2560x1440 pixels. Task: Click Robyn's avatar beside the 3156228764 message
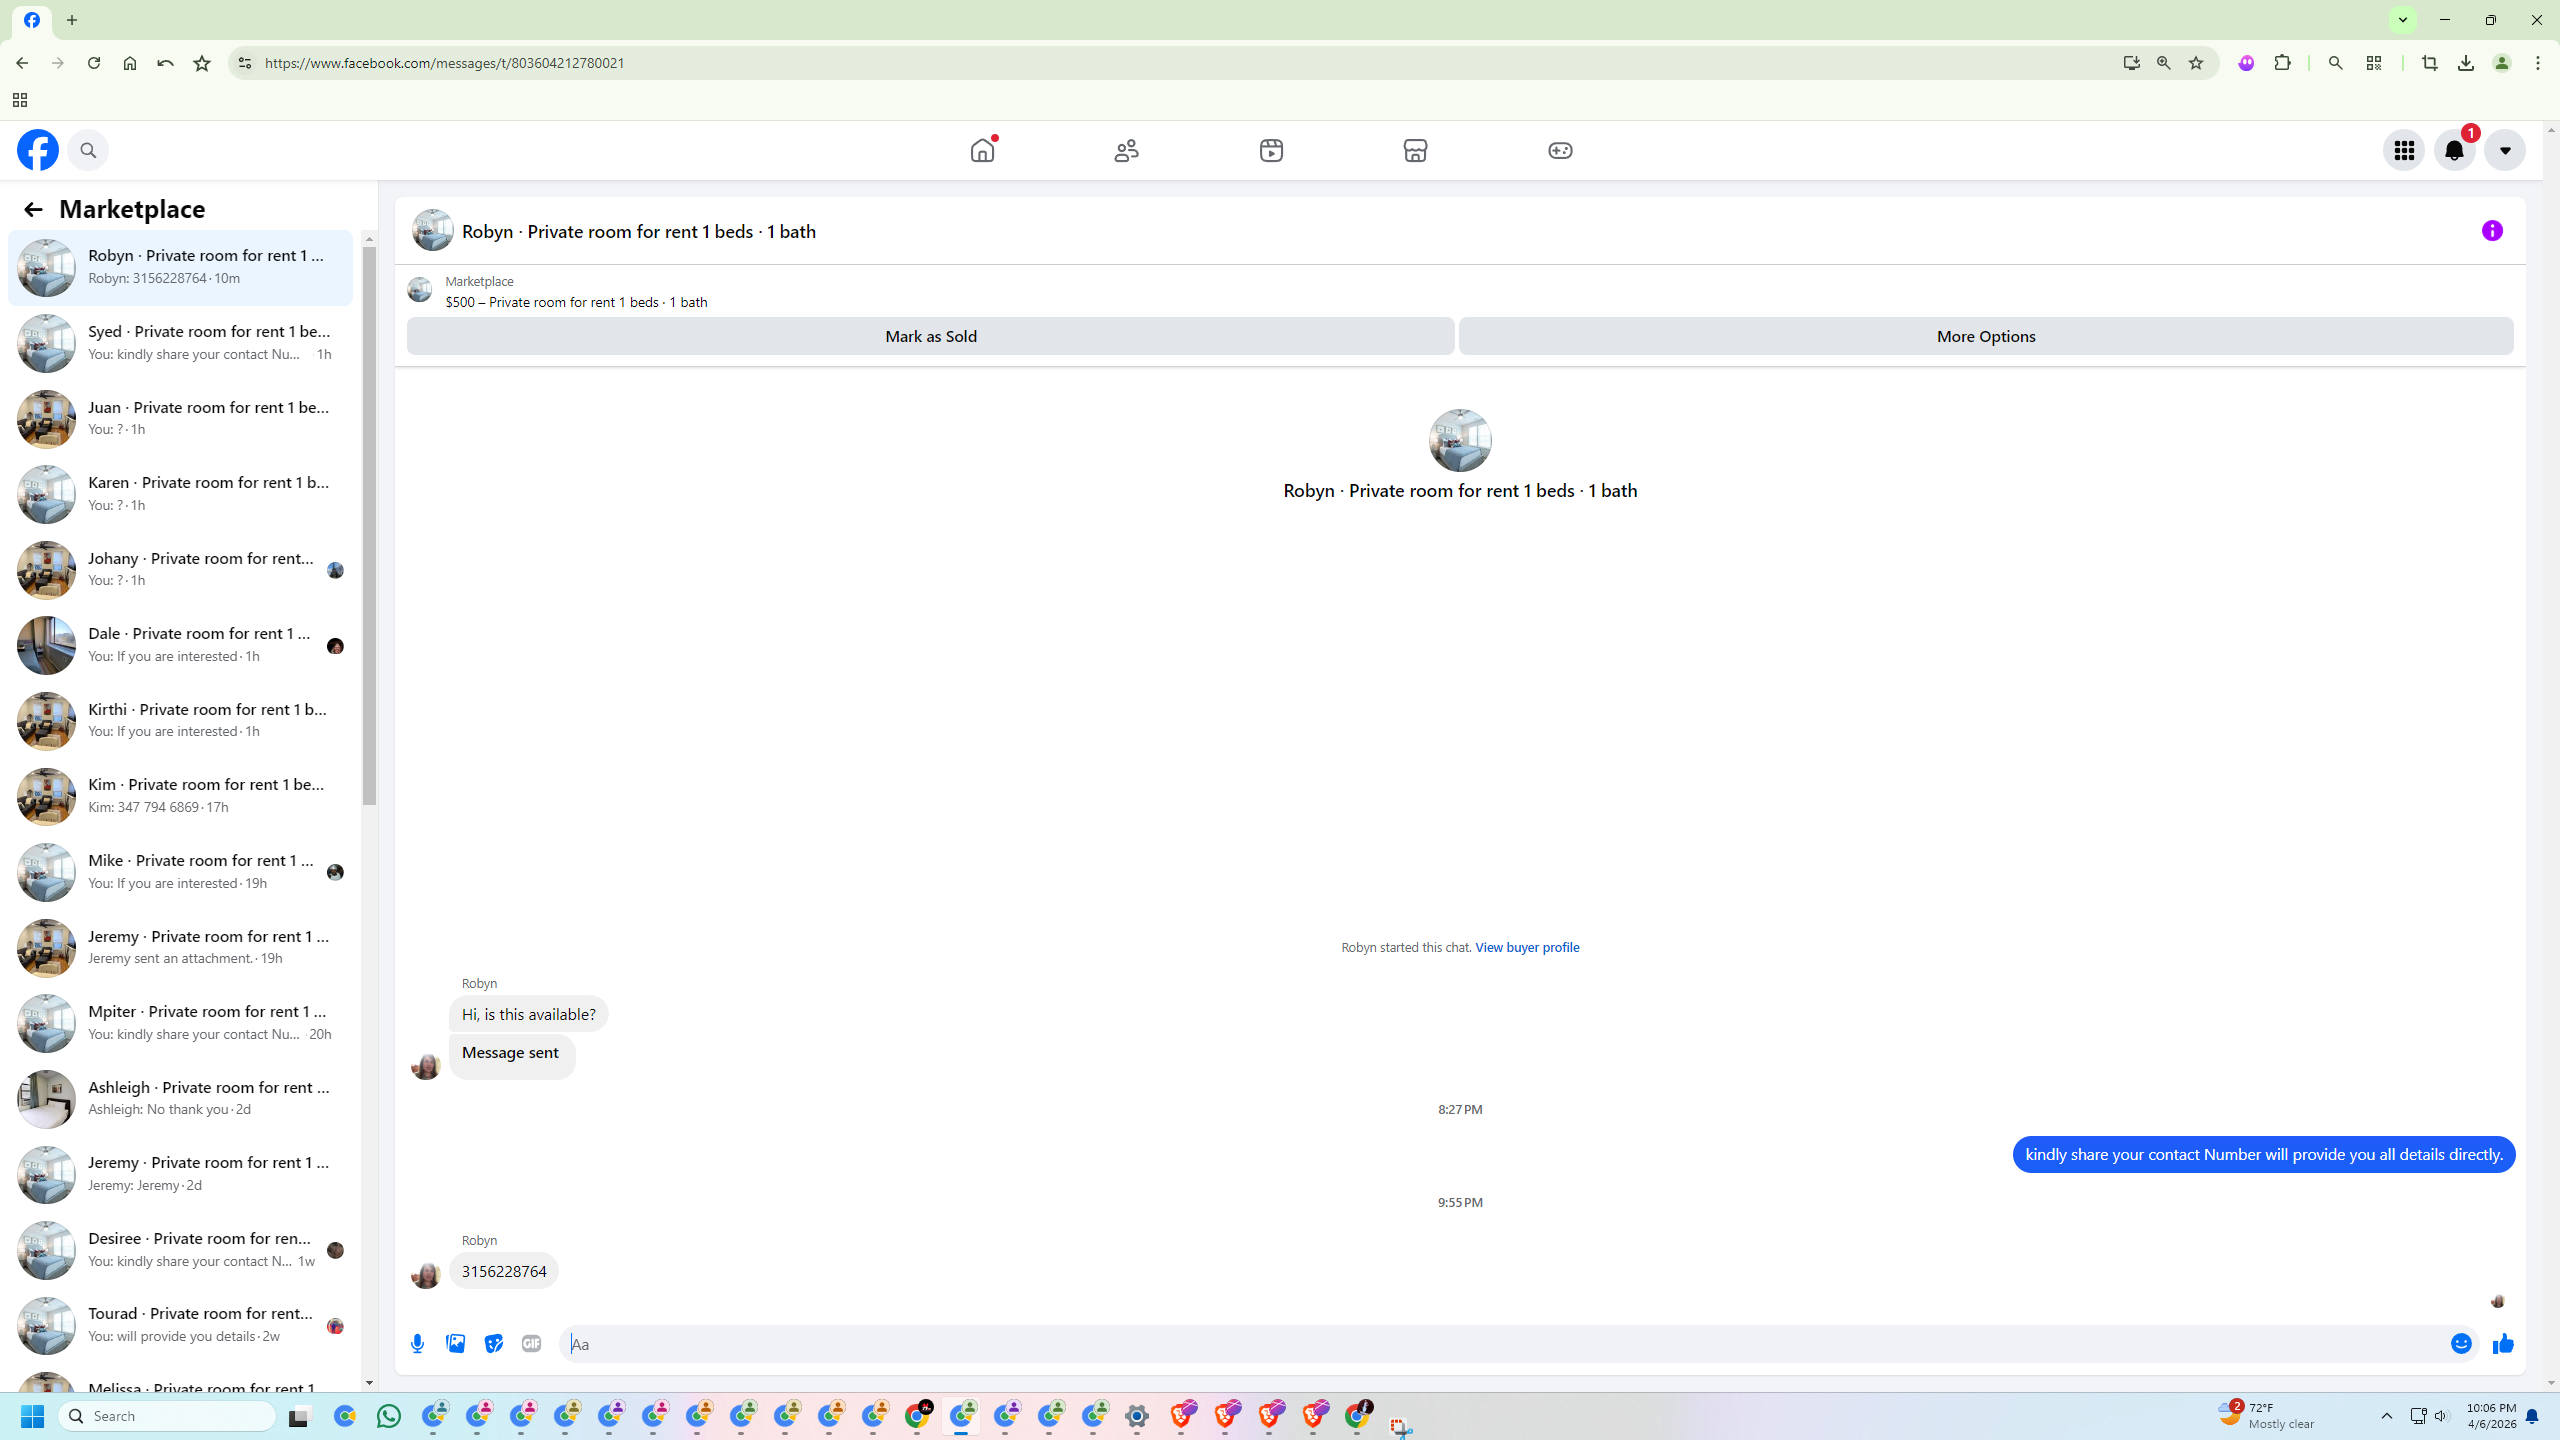point(426,1275)
